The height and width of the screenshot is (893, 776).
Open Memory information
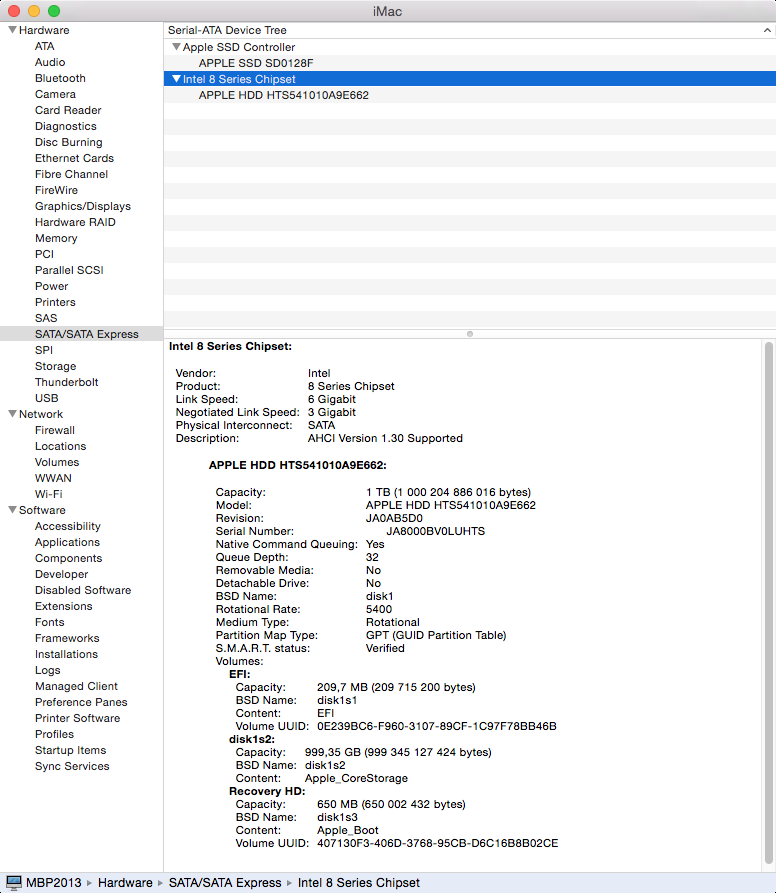pos(56,238)
